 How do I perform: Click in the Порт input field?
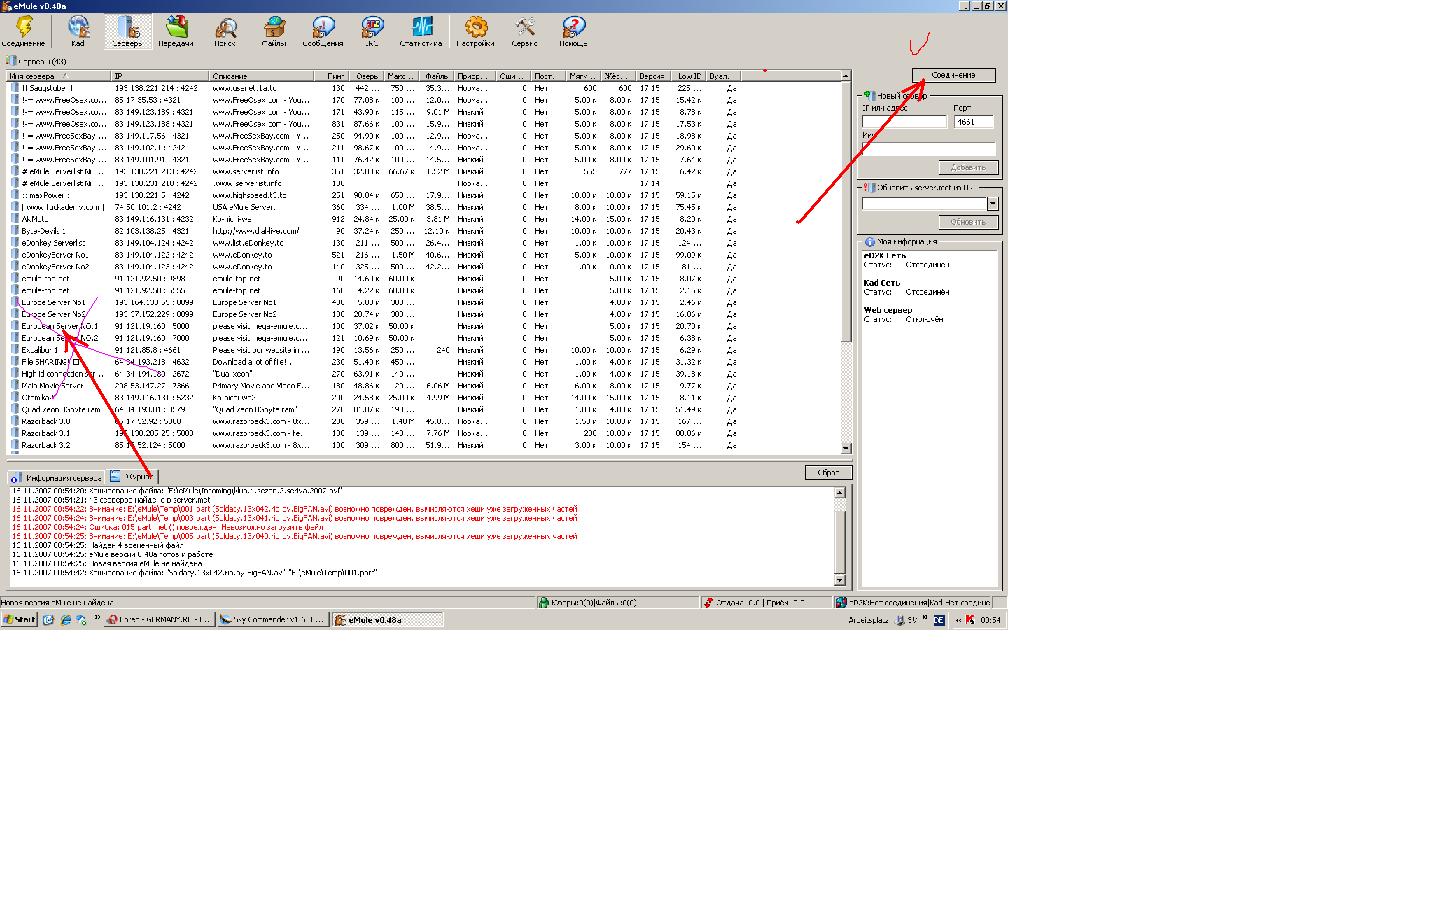point(974,122)
